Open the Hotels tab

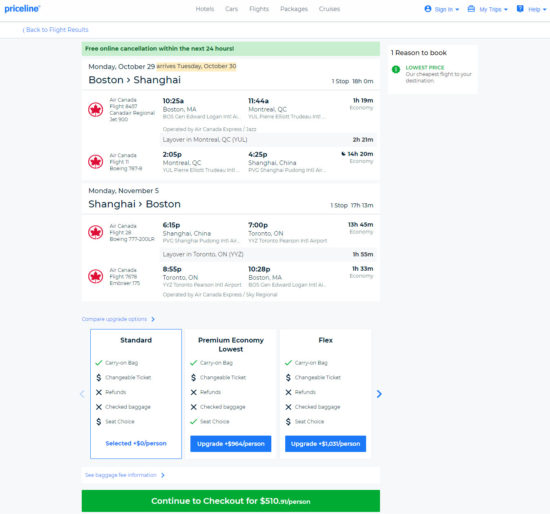(204, 9)
